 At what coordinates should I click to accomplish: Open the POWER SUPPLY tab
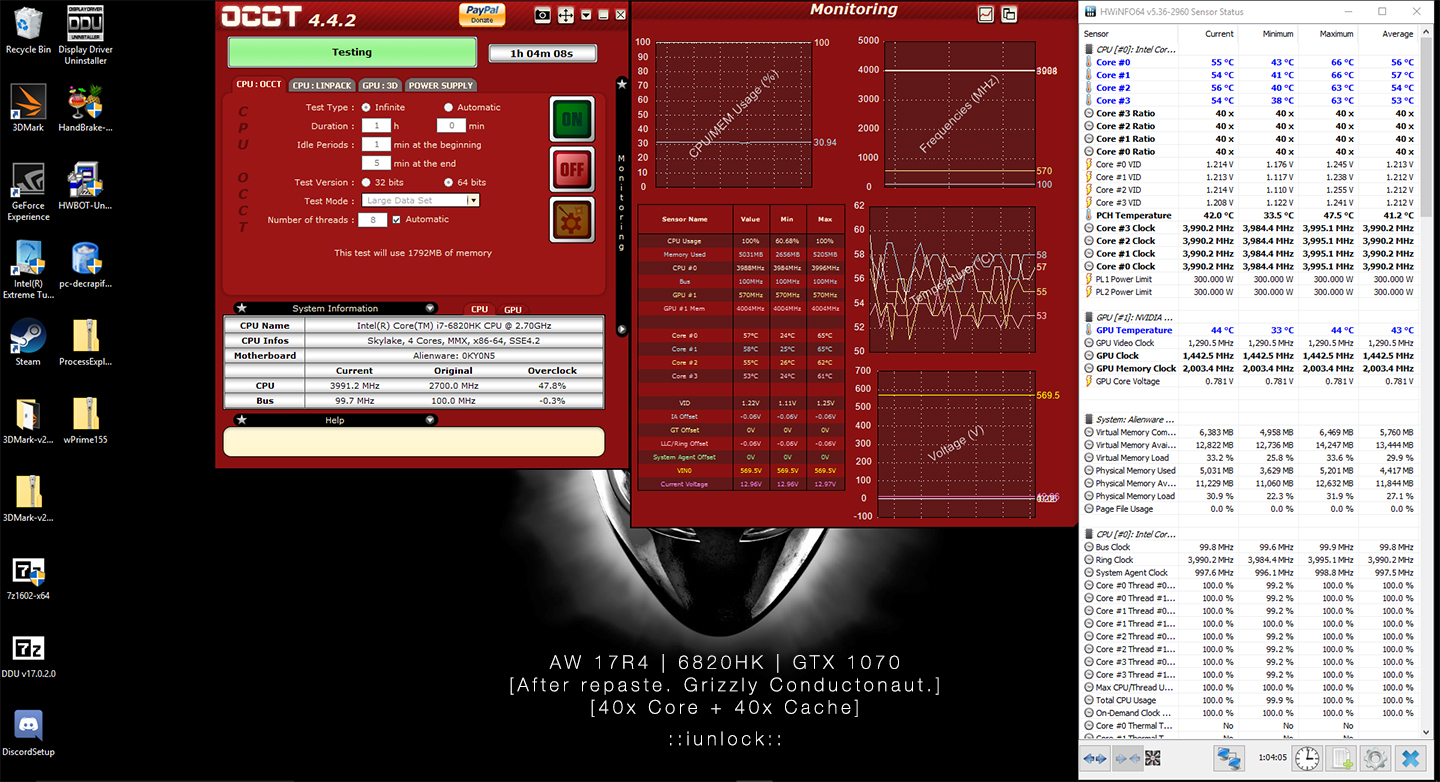[441, 85]
